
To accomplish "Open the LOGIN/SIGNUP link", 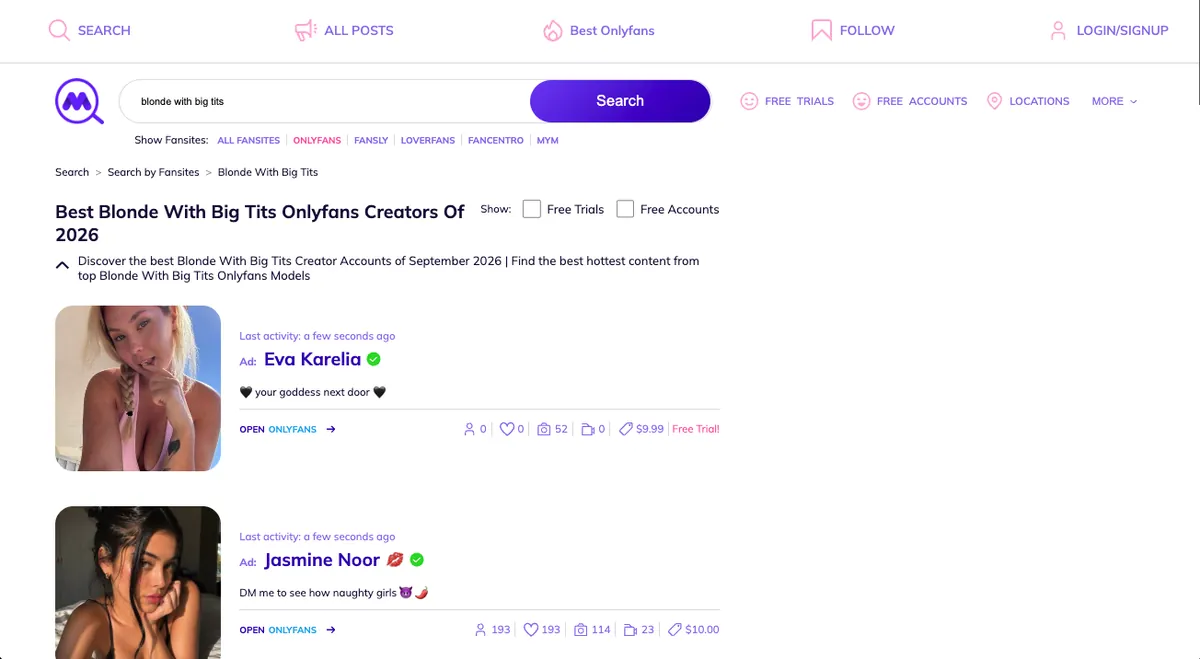I will 1122,31.
